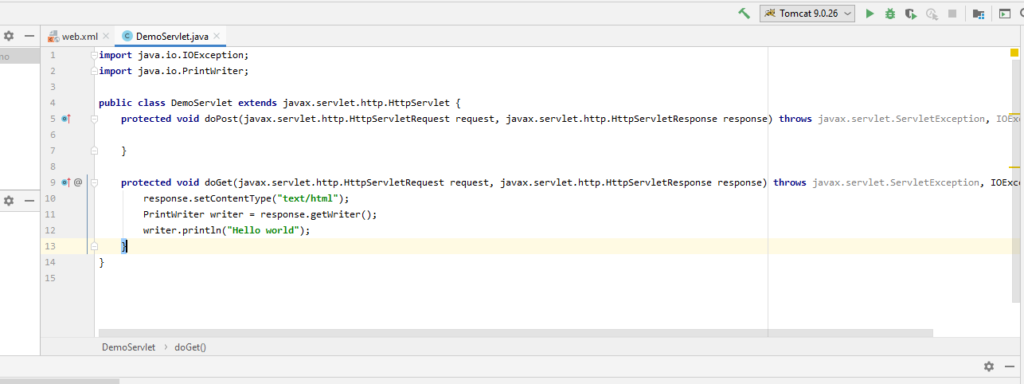Image resolution: width=1024 pixels, height=384 pixels.
Task: Run Tomcat with the green play button
Action: click(869, 14)
